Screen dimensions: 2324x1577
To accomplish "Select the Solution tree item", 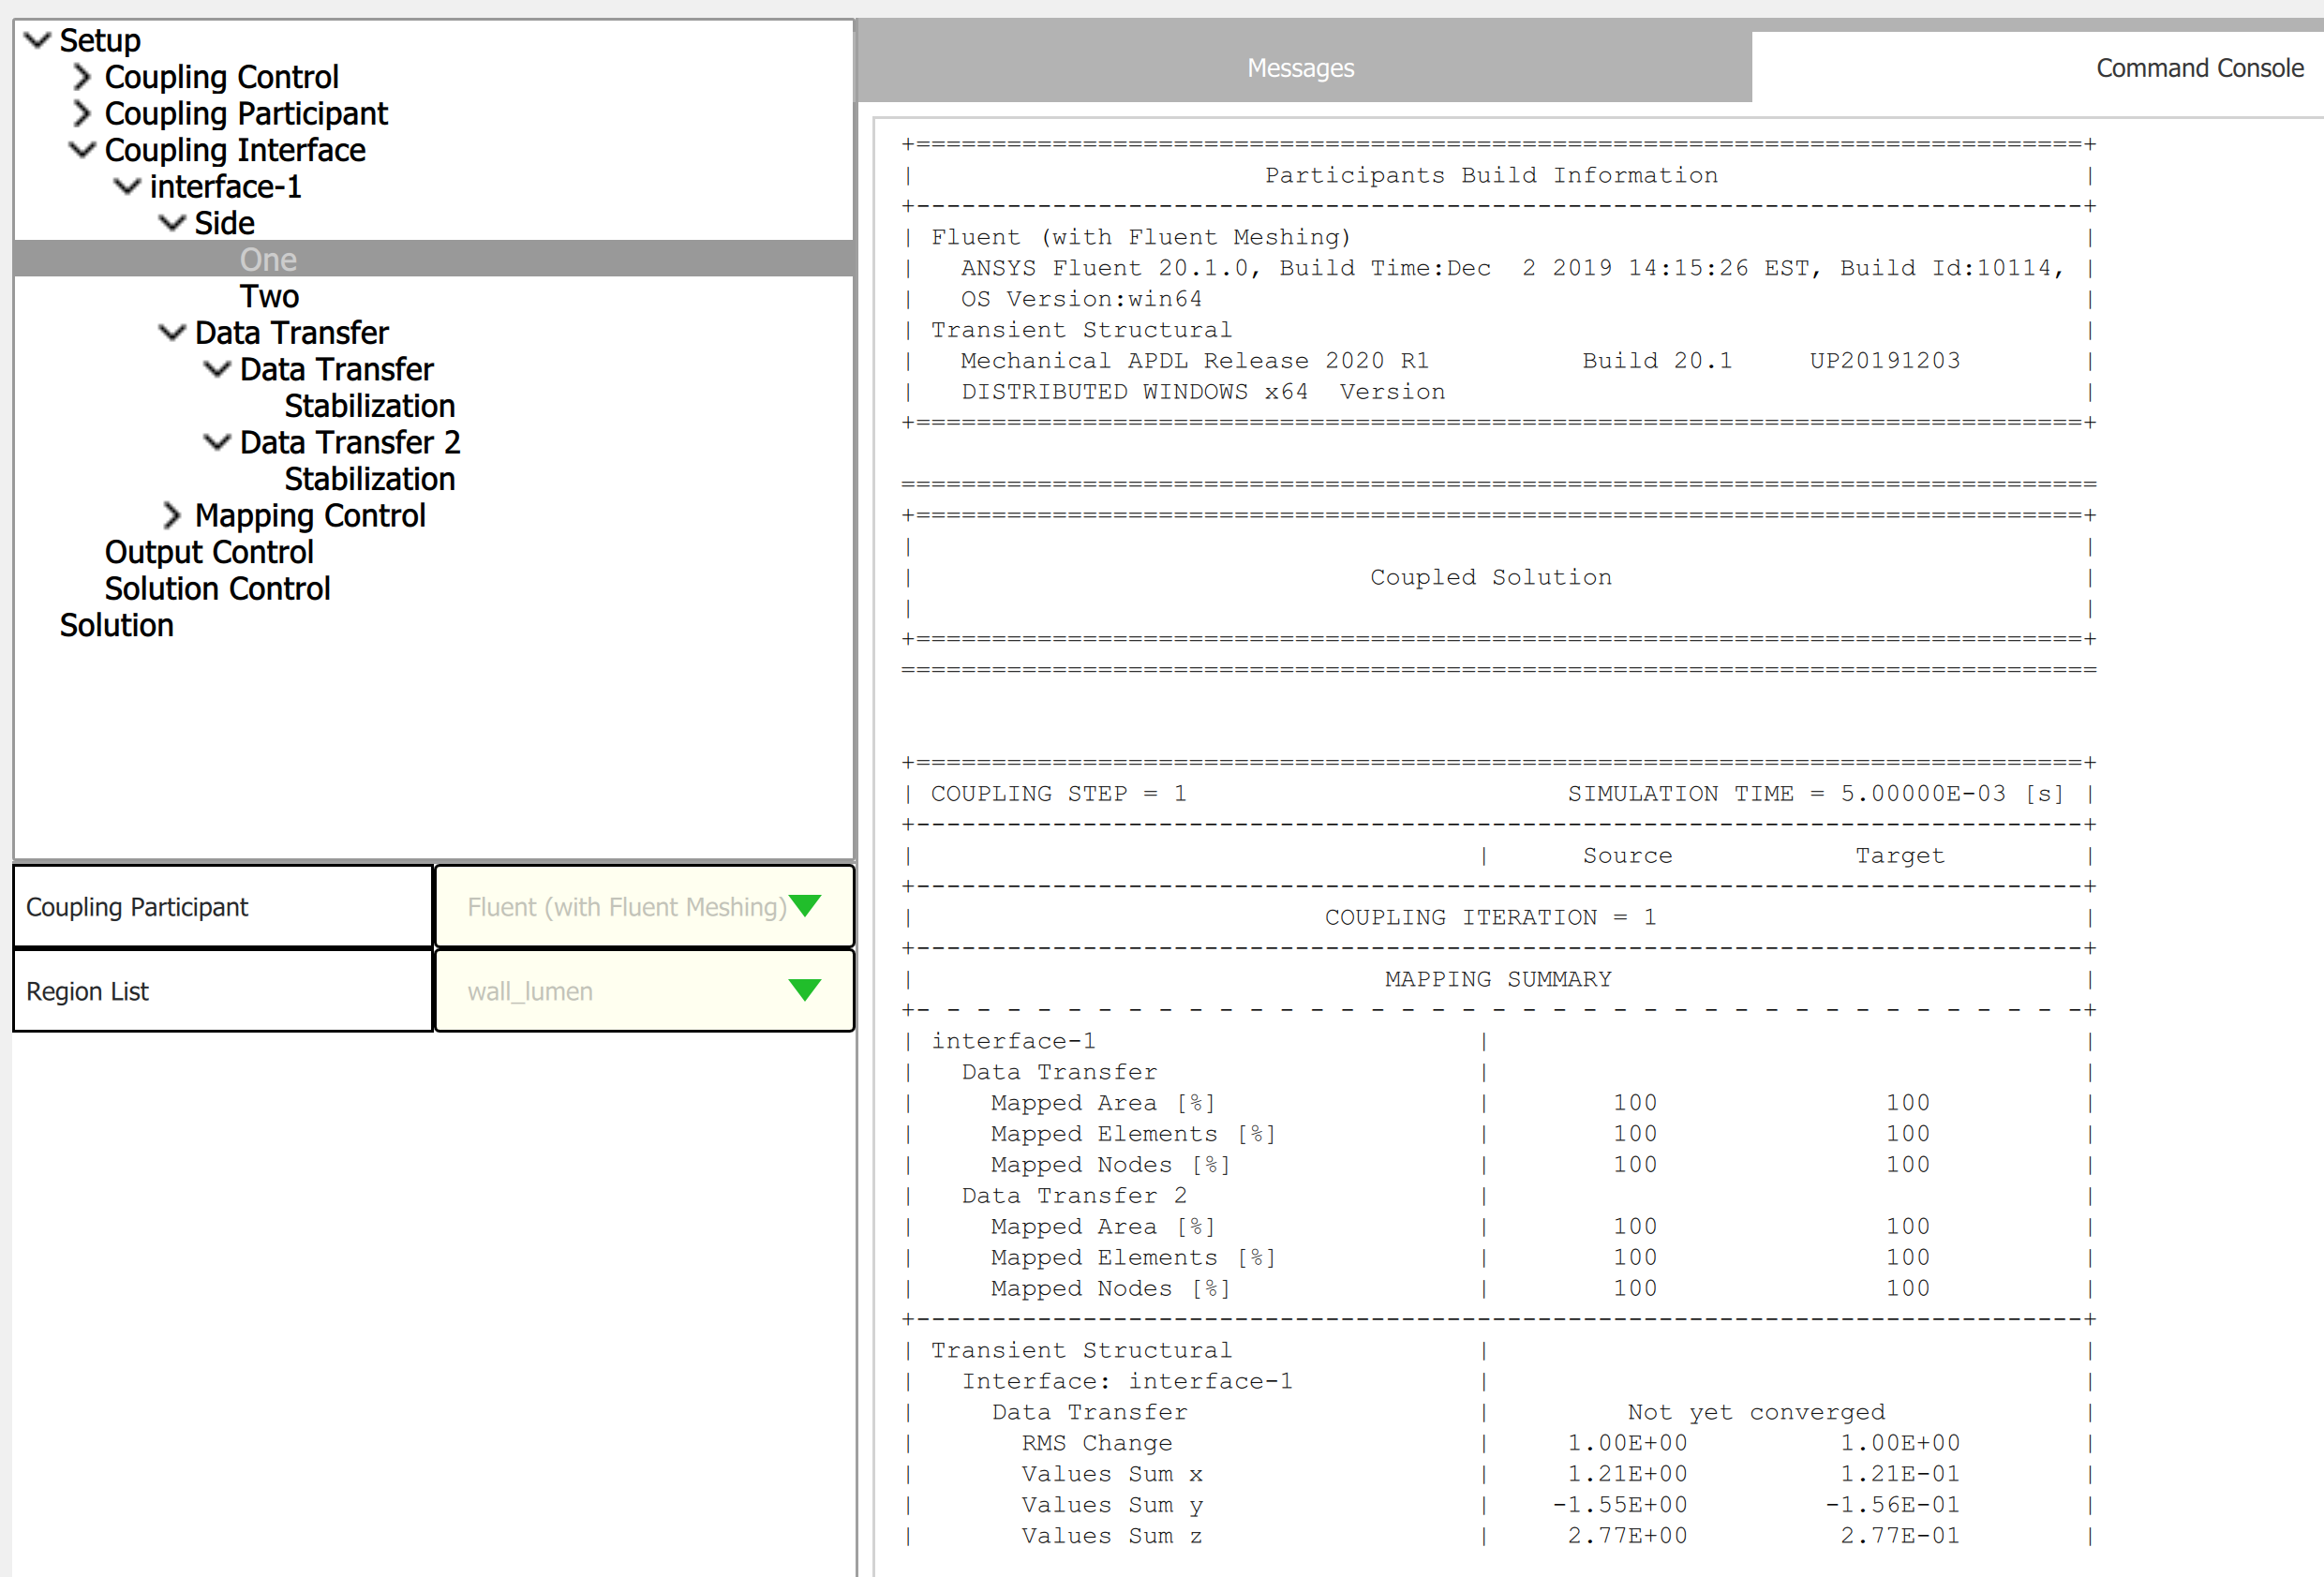I will coord(116,625).
